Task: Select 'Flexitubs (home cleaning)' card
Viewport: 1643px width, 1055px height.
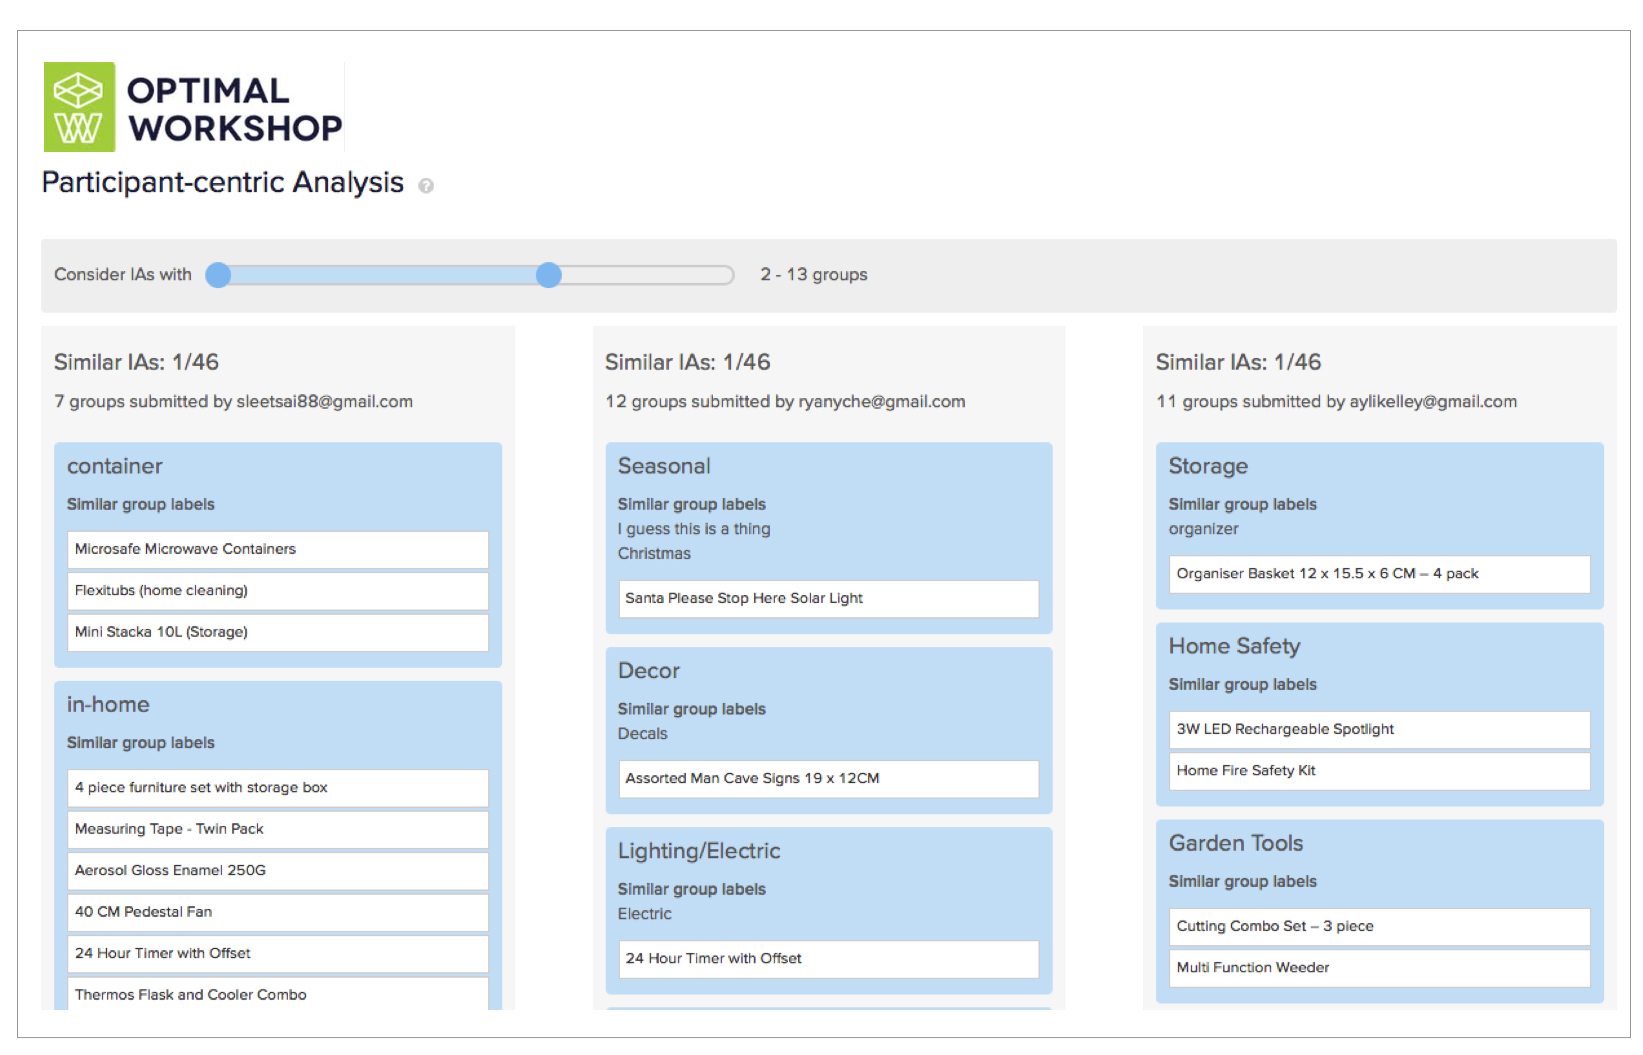Action: (x=278, y=591)
